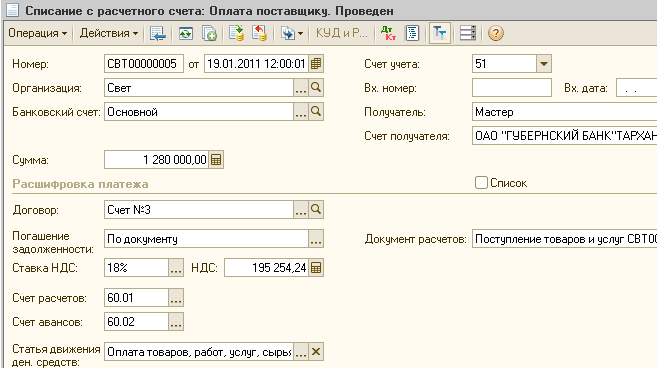The height and width of the screenshot is (368, 657).
Task: Enable the Список checkbox
Action: pos(481,183)
